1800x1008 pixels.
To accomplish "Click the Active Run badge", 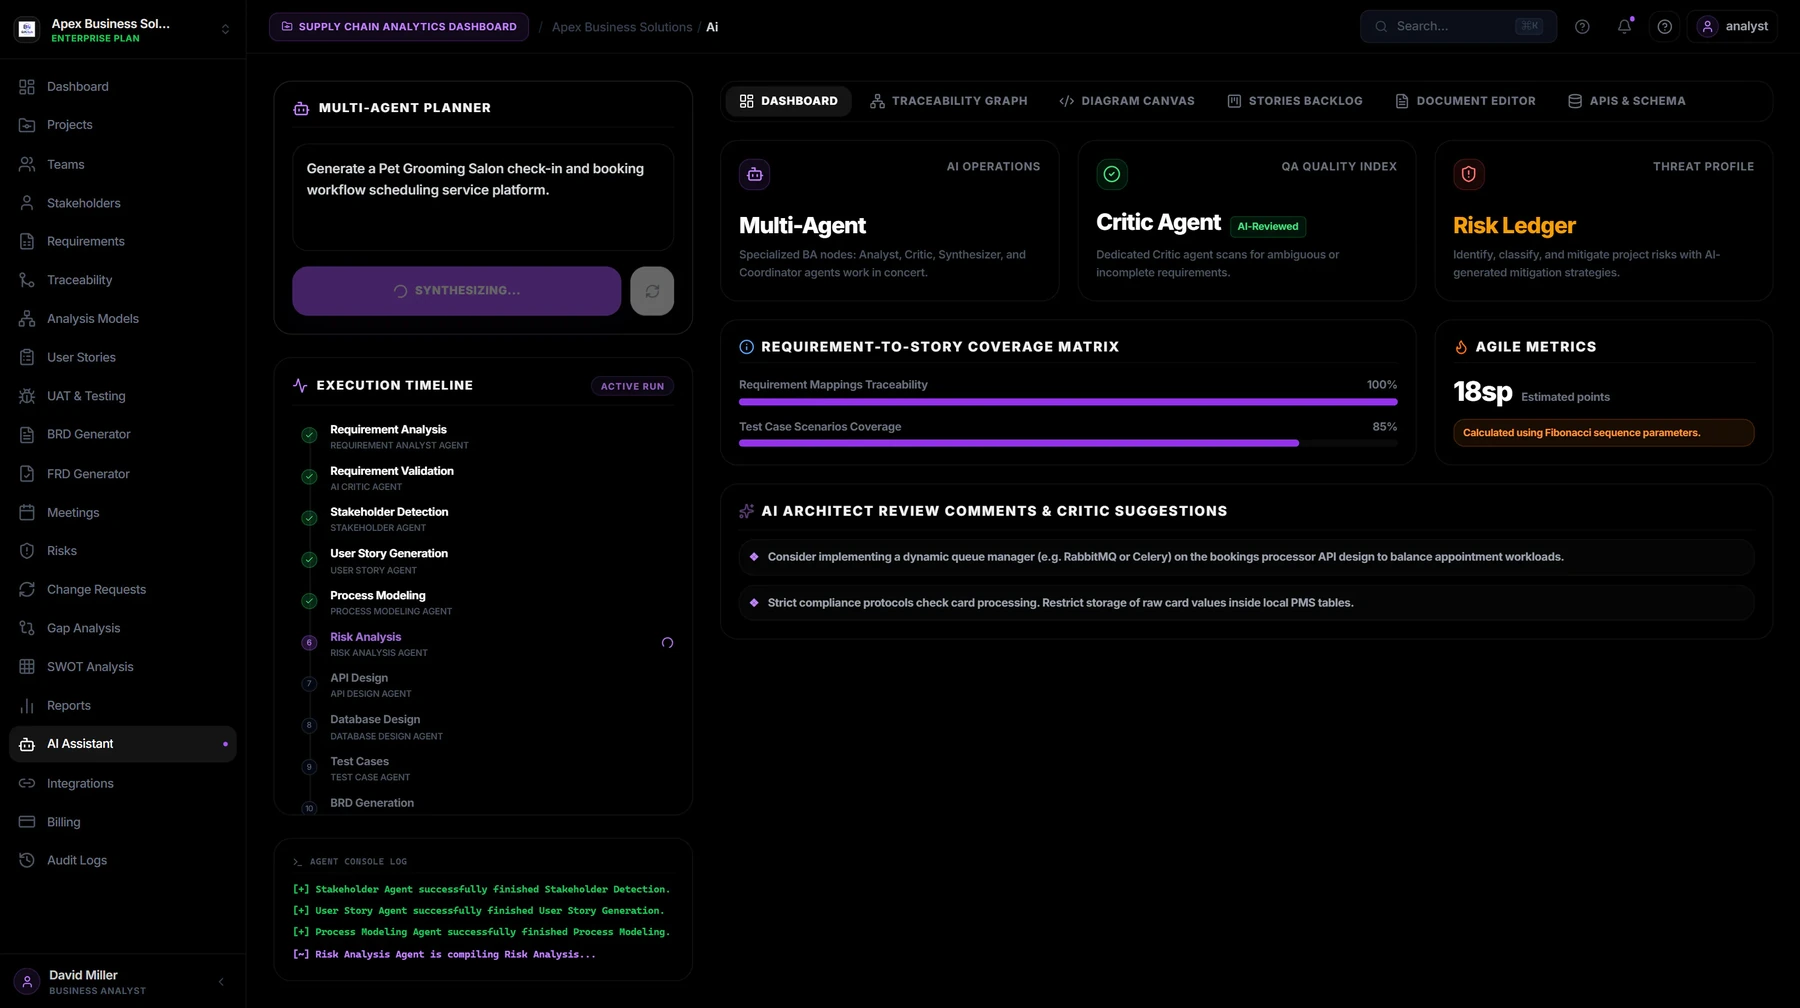I will tap(632, 386).
